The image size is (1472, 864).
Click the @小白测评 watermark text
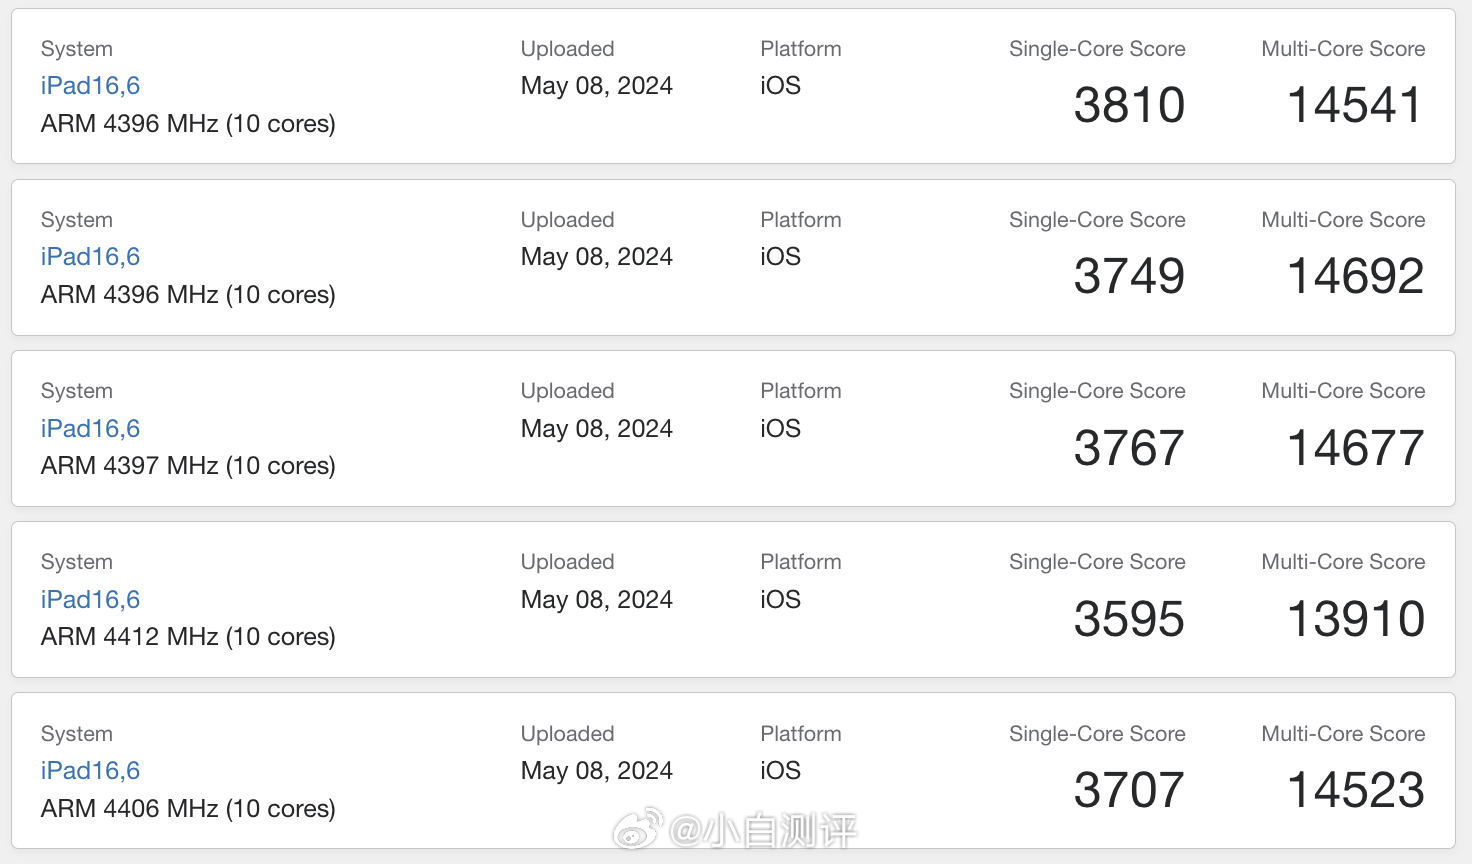pos(763,830)
